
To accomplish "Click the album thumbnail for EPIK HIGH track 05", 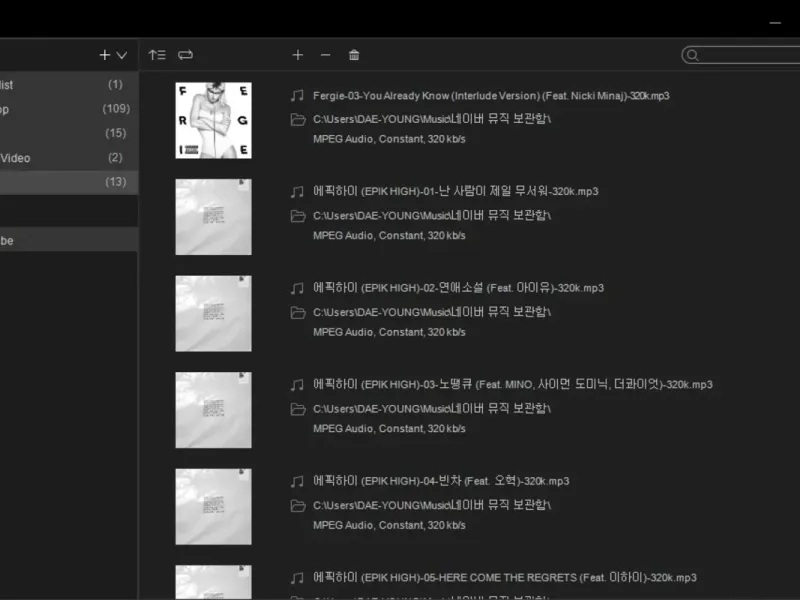I will pyautogui.click(x=213, y=582).
